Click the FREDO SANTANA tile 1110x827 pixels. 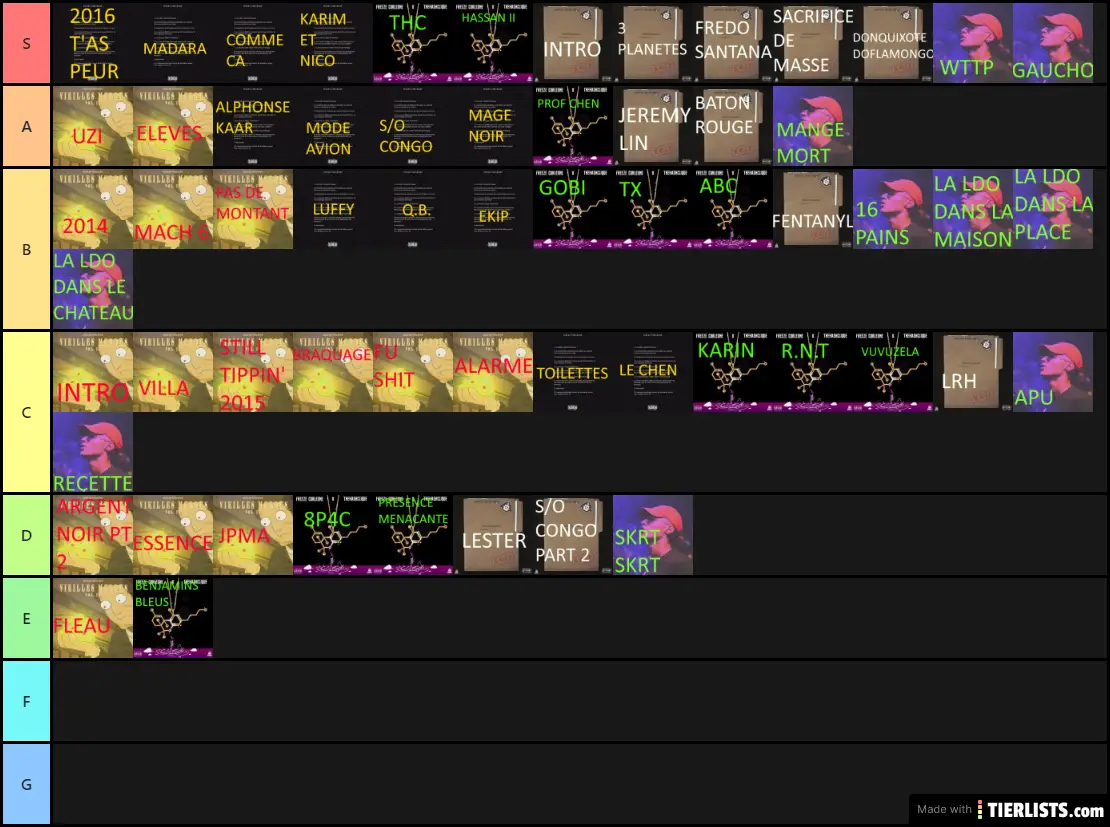[x=733, y=43]
